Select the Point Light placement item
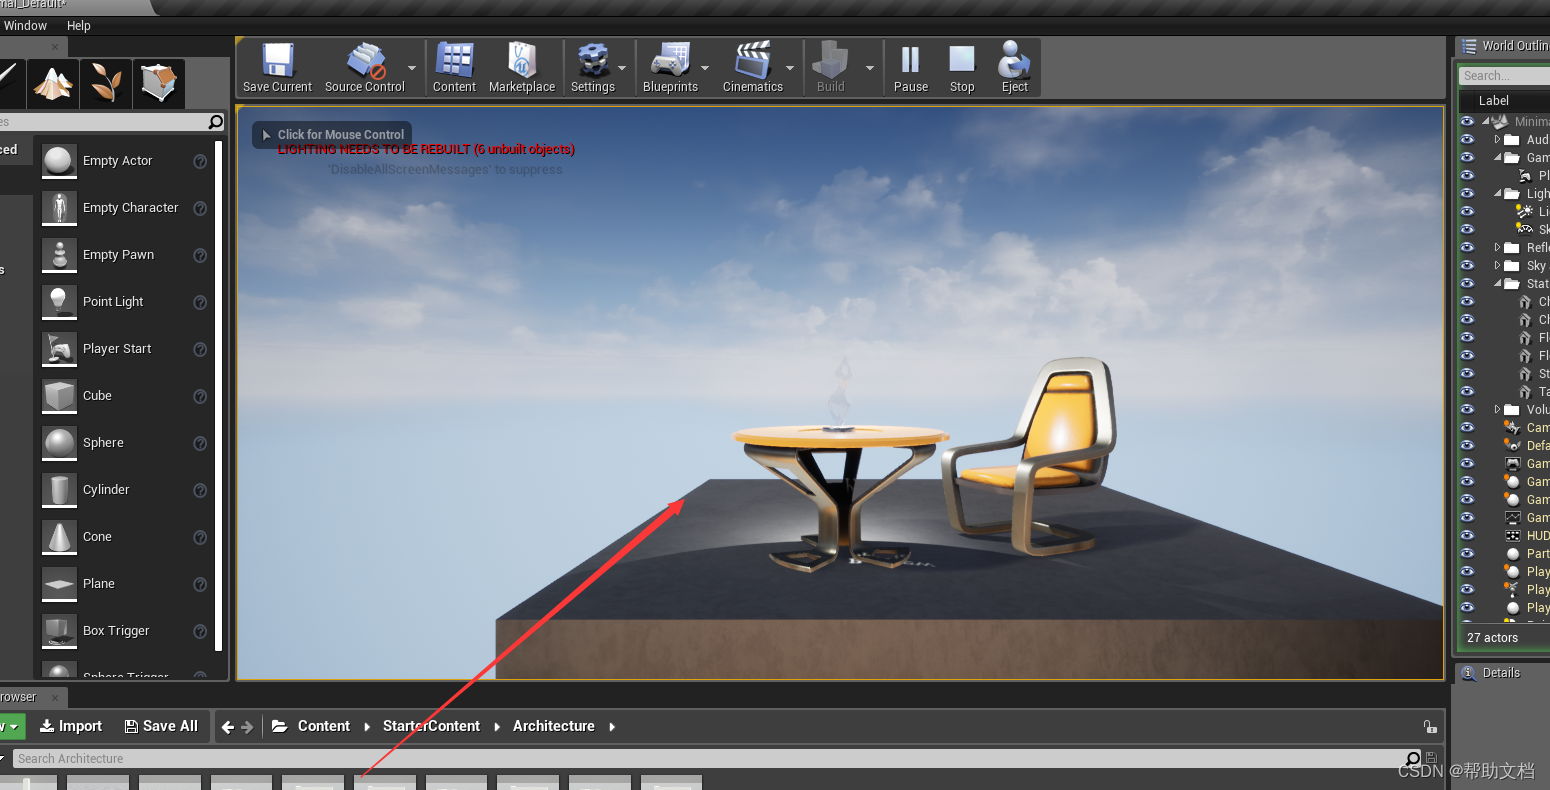Image resolution: width=1550 pixels, height=790 pixels. pos(125,302)
